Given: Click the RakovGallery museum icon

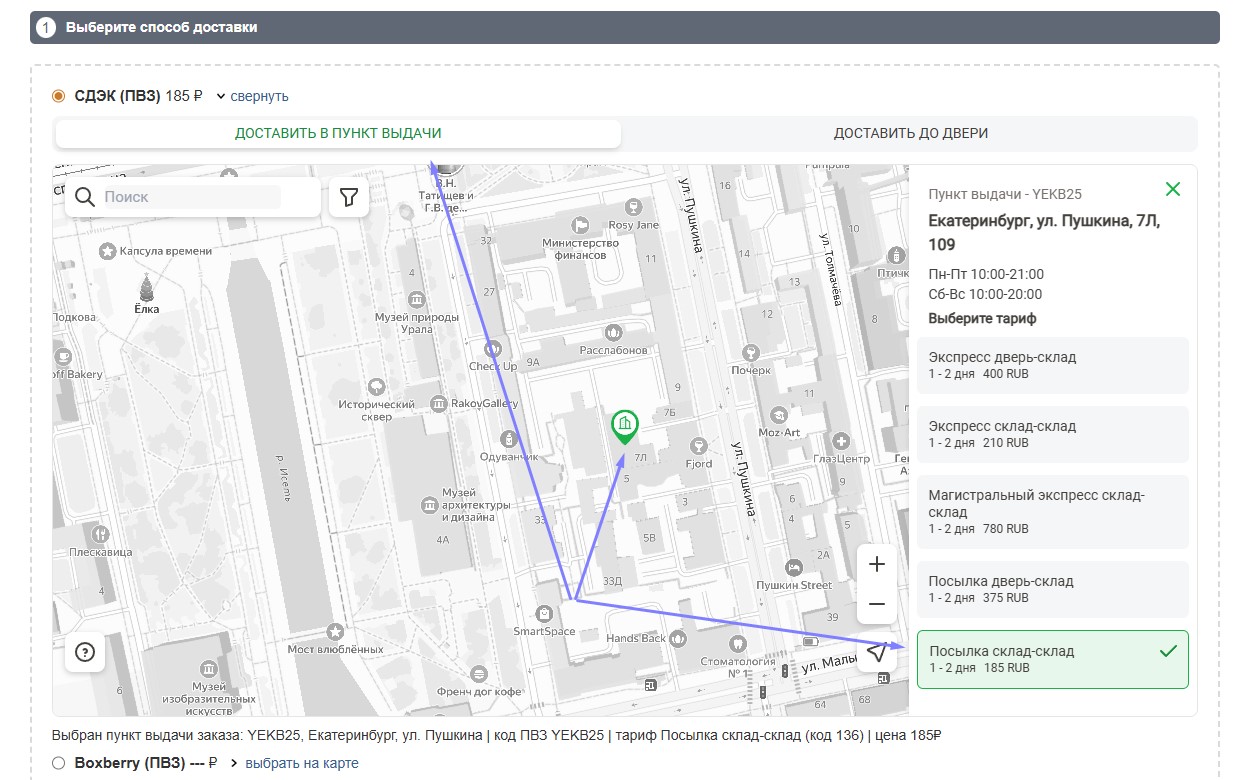Looking at the screenshot, I should (x=438, y=403).
